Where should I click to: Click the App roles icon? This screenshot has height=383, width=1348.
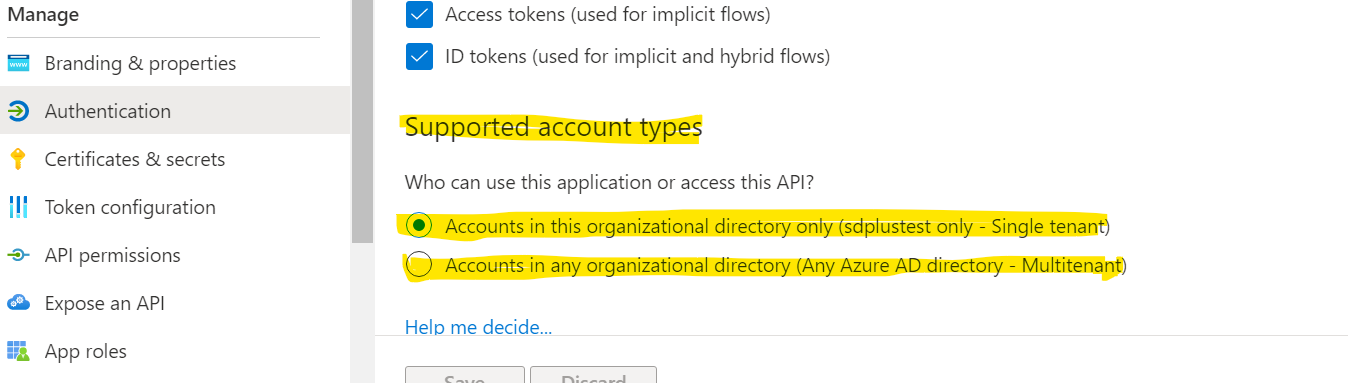pyautogui.click(x=18, y=352)
